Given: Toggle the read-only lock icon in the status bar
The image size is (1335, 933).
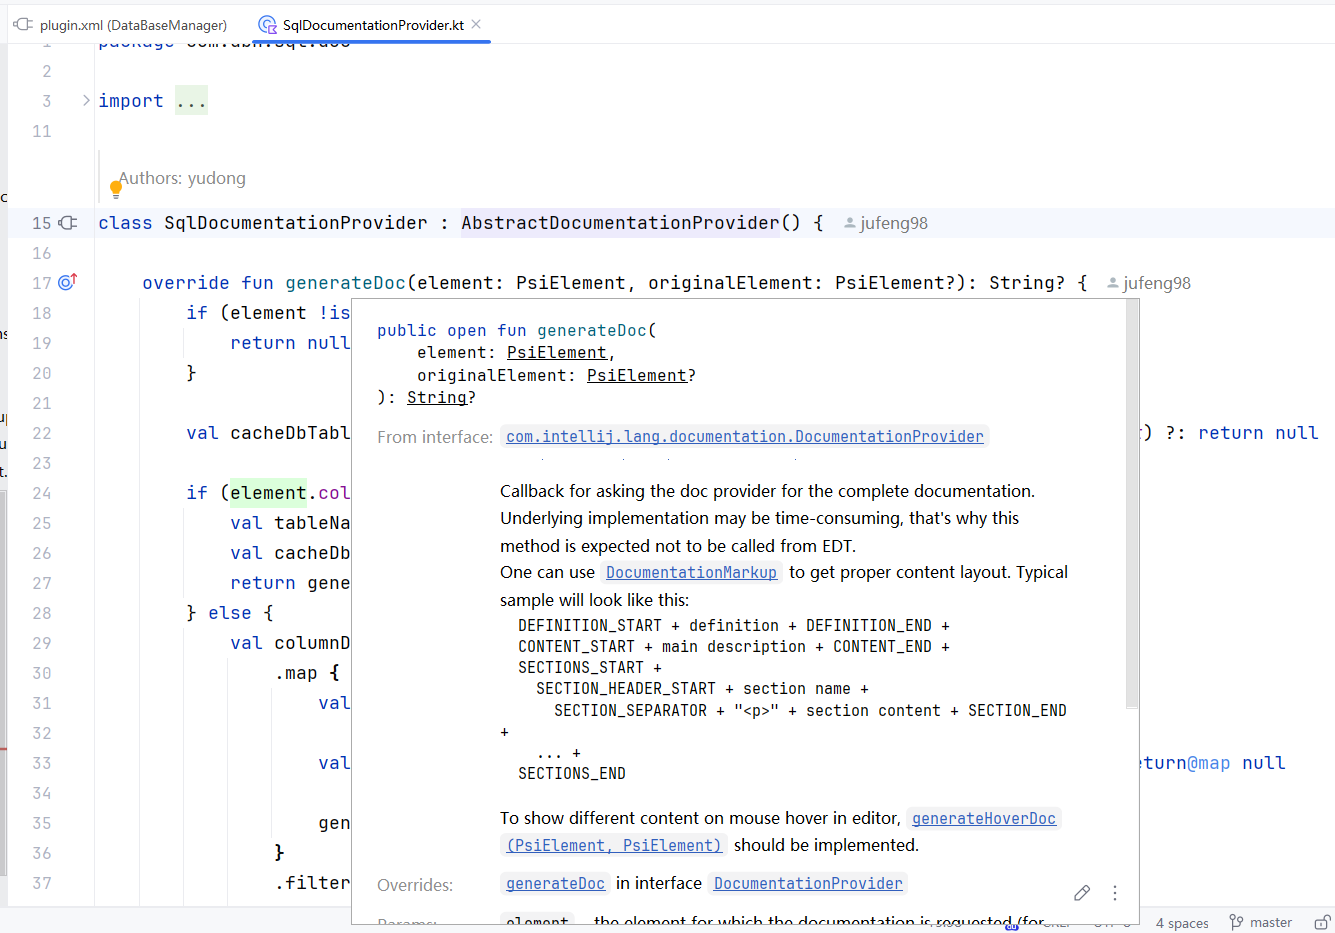Looking at the screenshot, I should coord(1323,922).
